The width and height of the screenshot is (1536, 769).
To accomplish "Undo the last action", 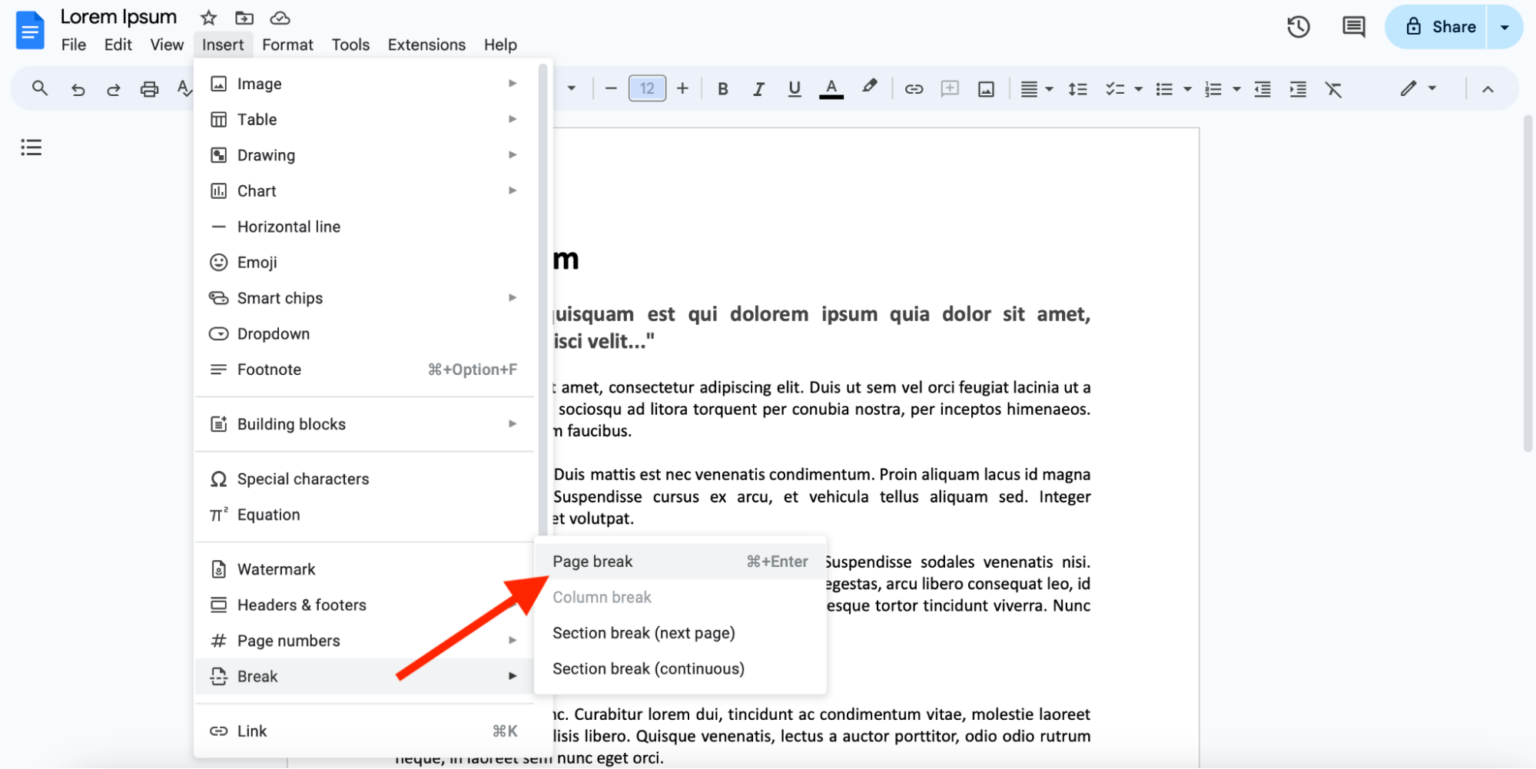I will coord(78,88).
